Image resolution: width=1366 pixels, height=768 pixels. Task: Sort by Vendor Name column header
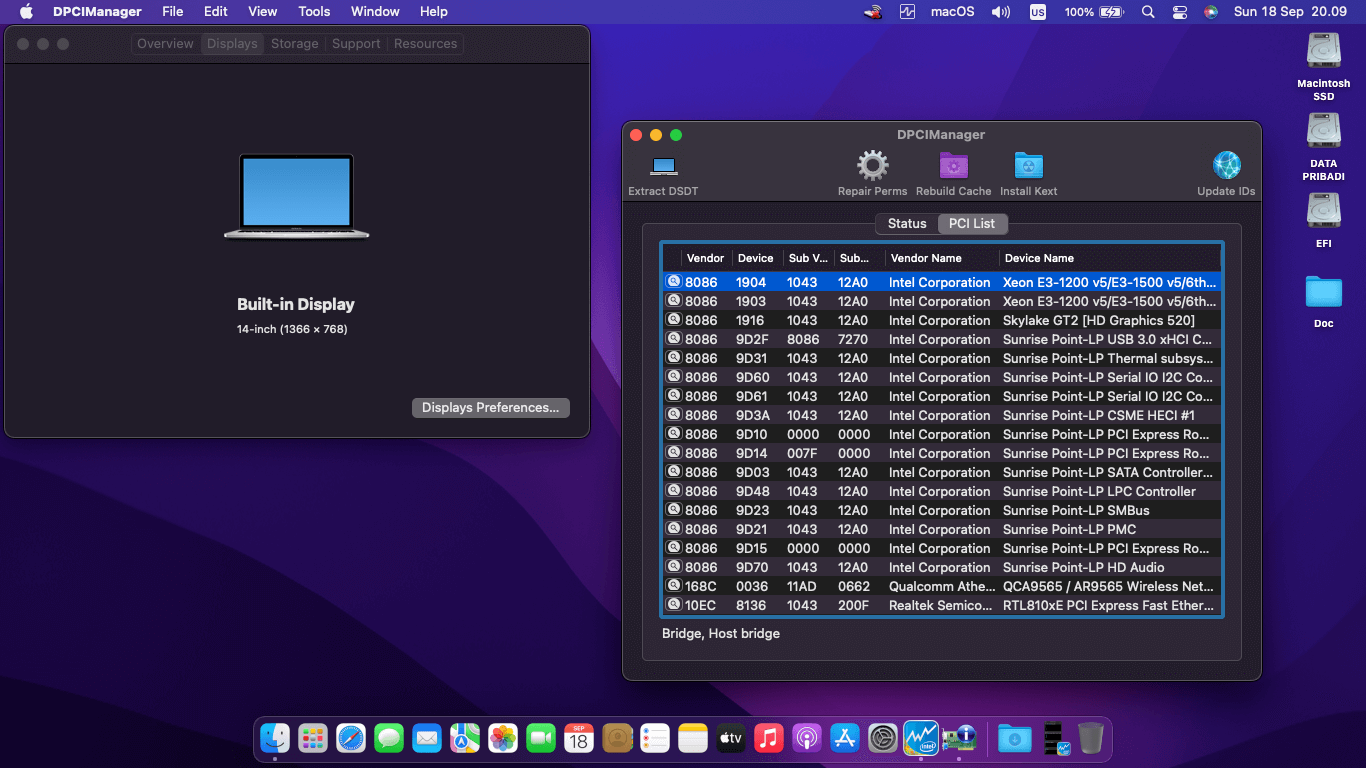tap(942, 258)
